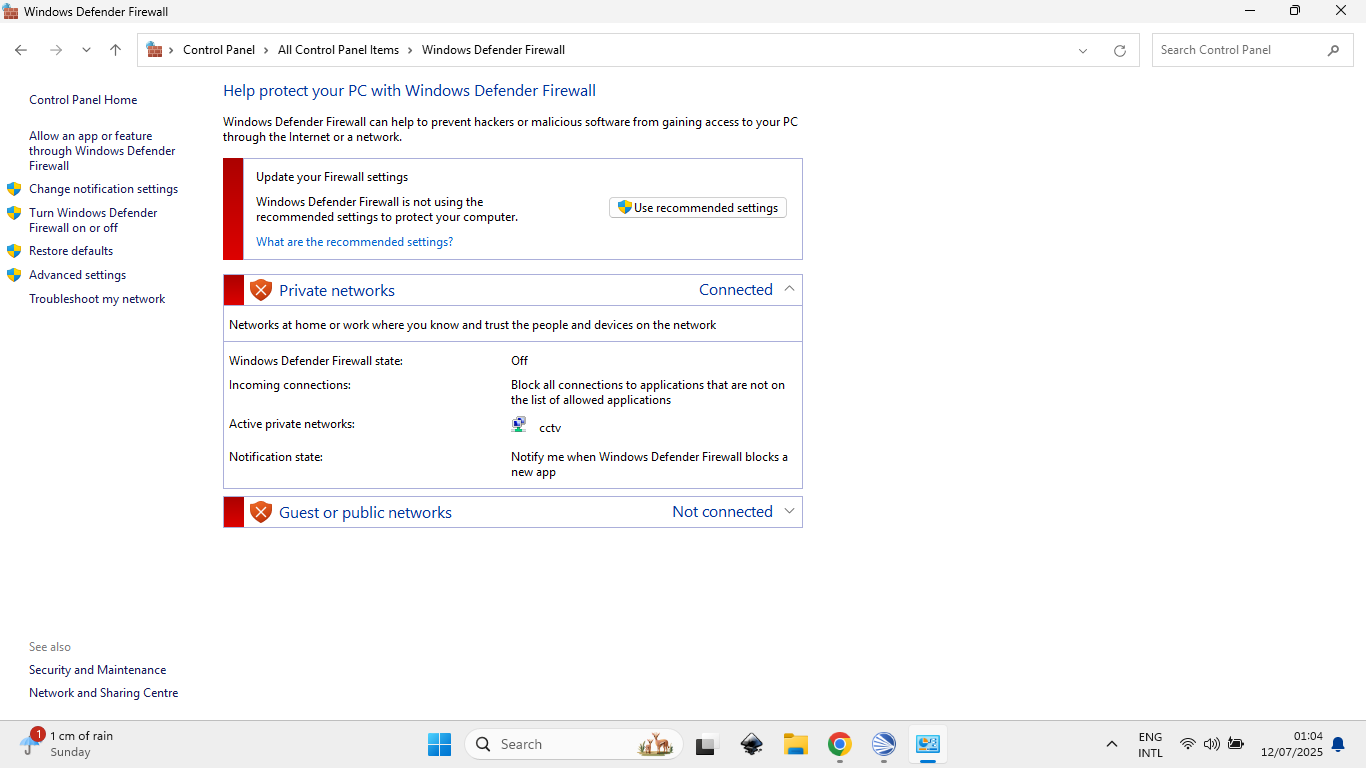Open the Windows Start menu
The height and width of the screenshot is (768, 1366).
click(x=439, y=744)
